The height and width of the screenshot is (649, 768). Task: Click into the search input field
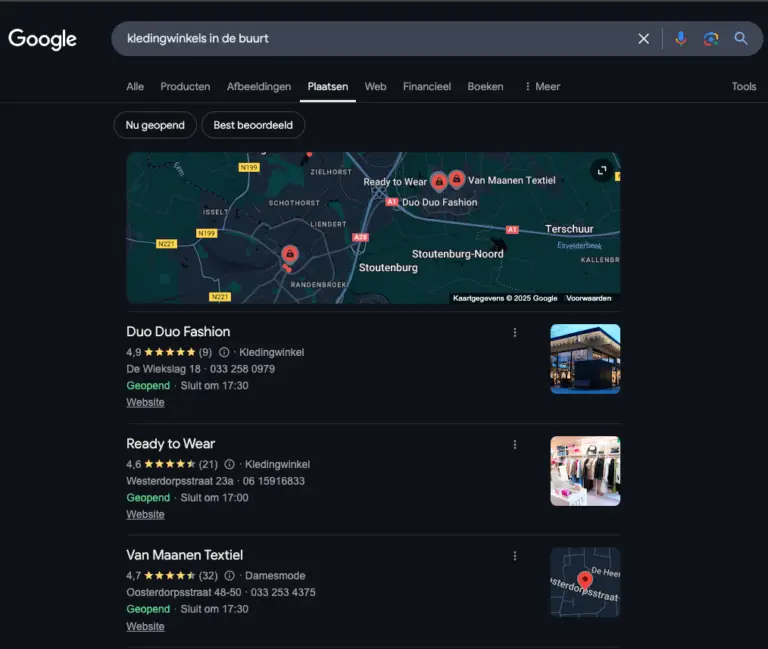click(x=370, y=39)
